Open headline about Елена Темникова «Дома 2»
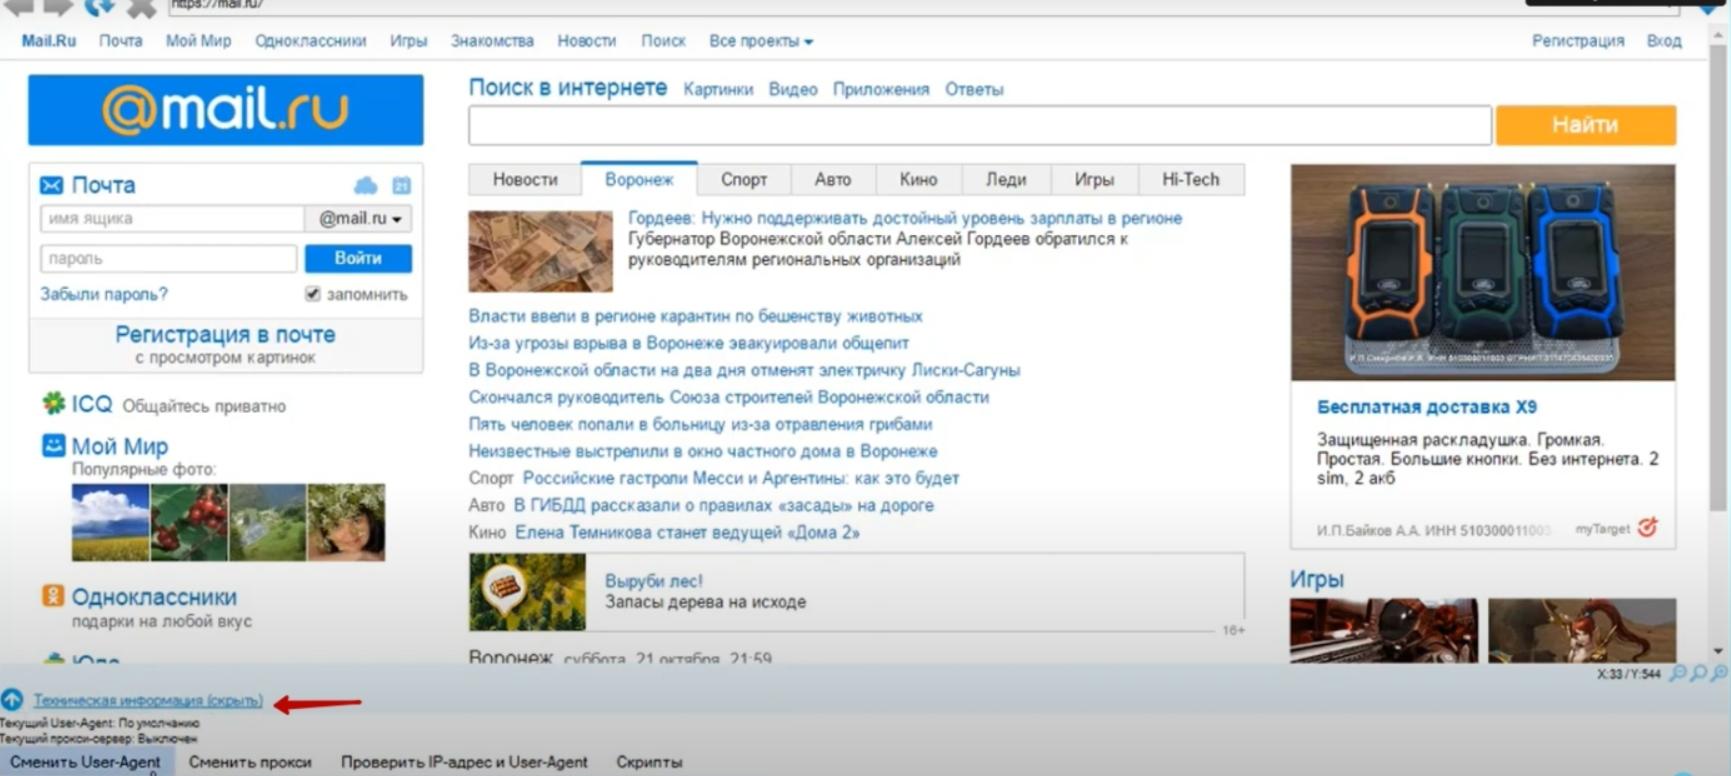This screenshot has height=776, width=1731. pyautogui.click(x=687, y=532)
